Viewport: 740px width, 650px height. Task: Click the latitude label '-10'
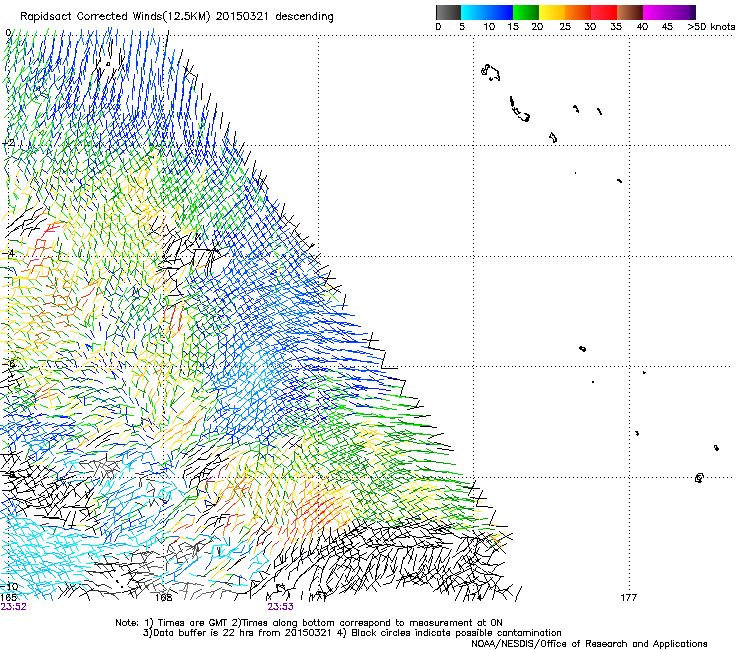coord(9,587)
